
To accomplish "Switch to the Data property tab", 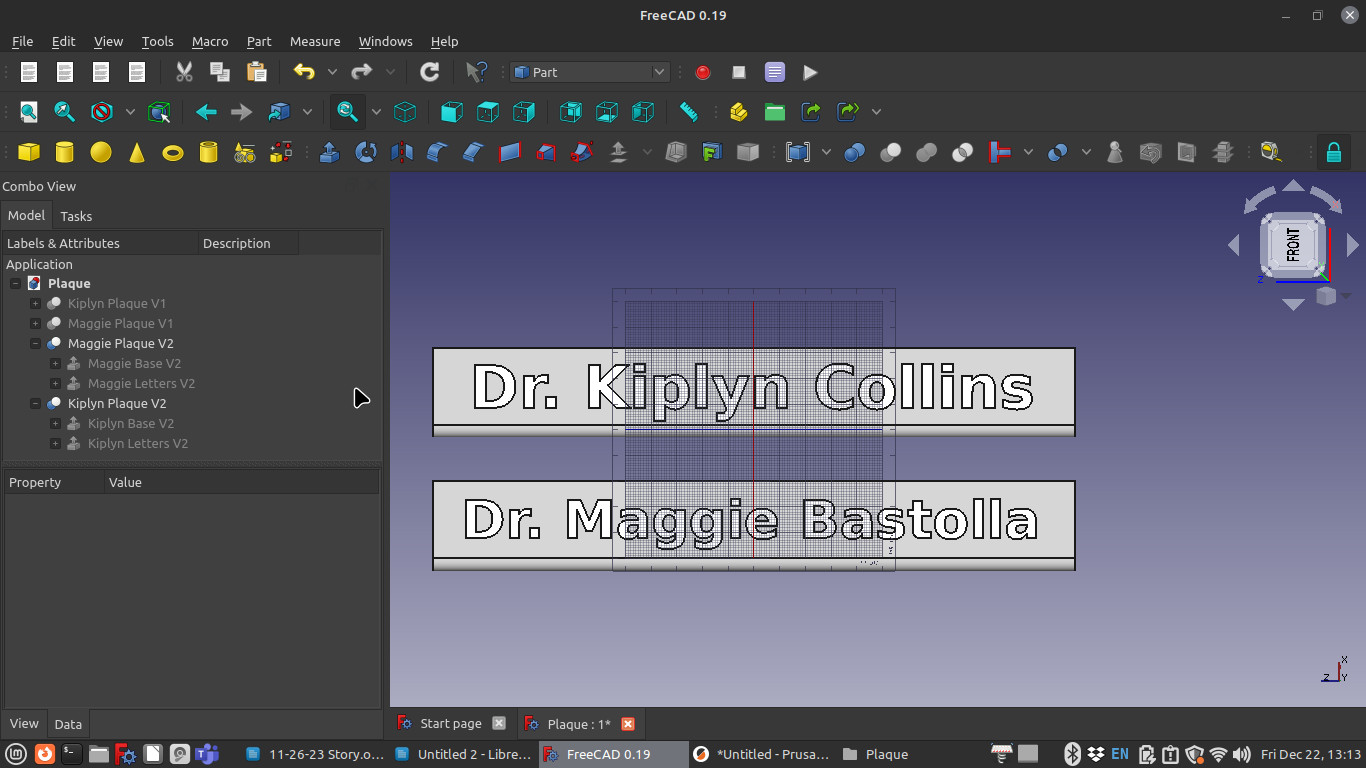I will coord(68,724).
